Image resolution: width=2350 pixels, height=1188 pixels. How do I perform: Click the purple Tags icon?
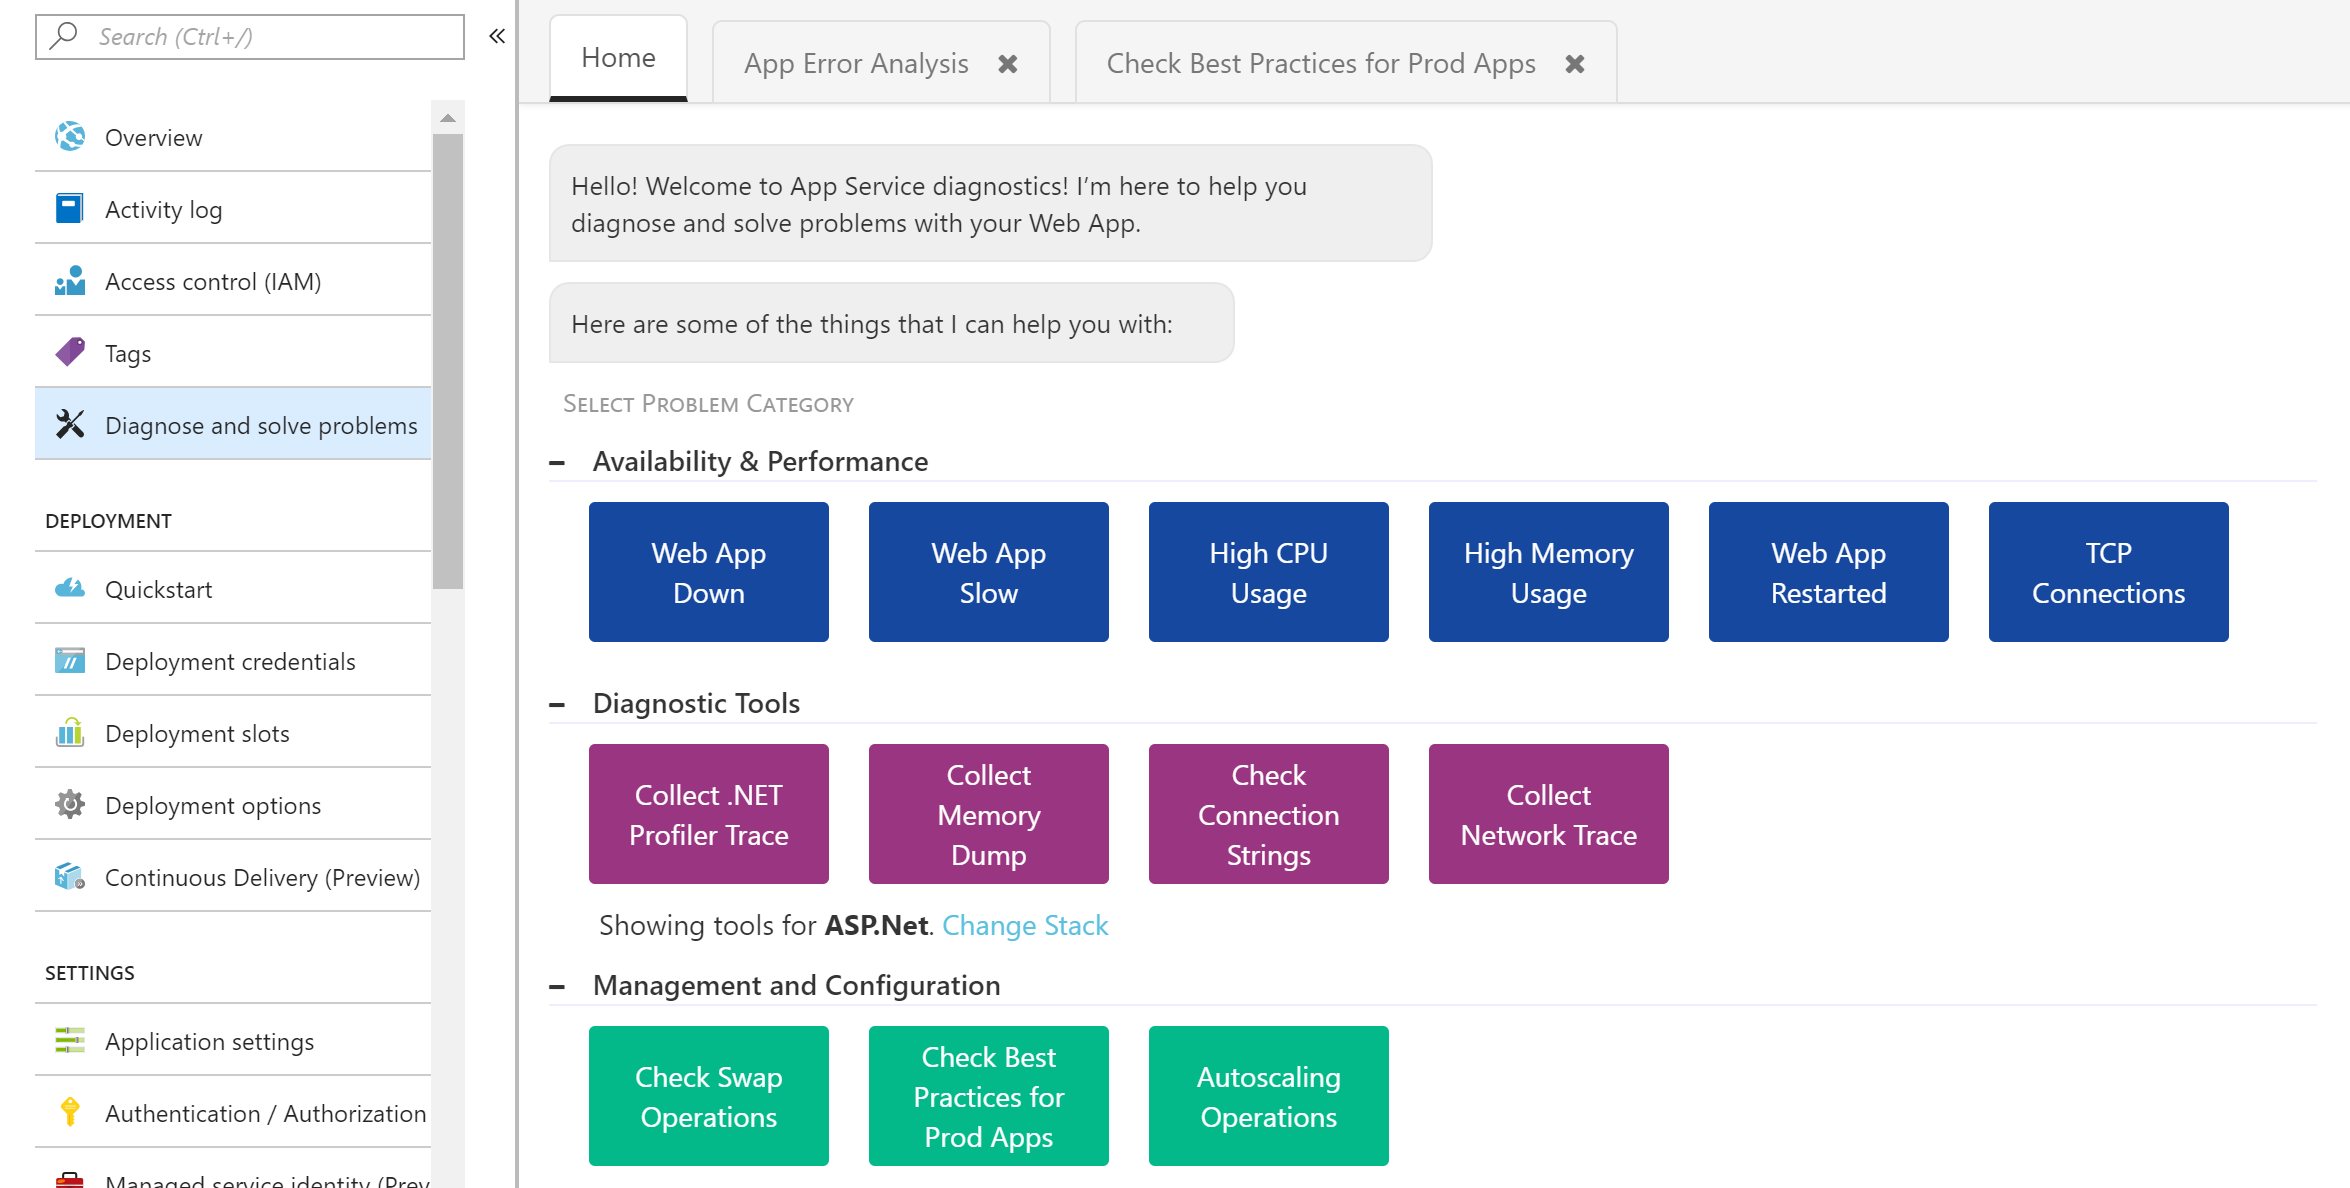point(70,352)
